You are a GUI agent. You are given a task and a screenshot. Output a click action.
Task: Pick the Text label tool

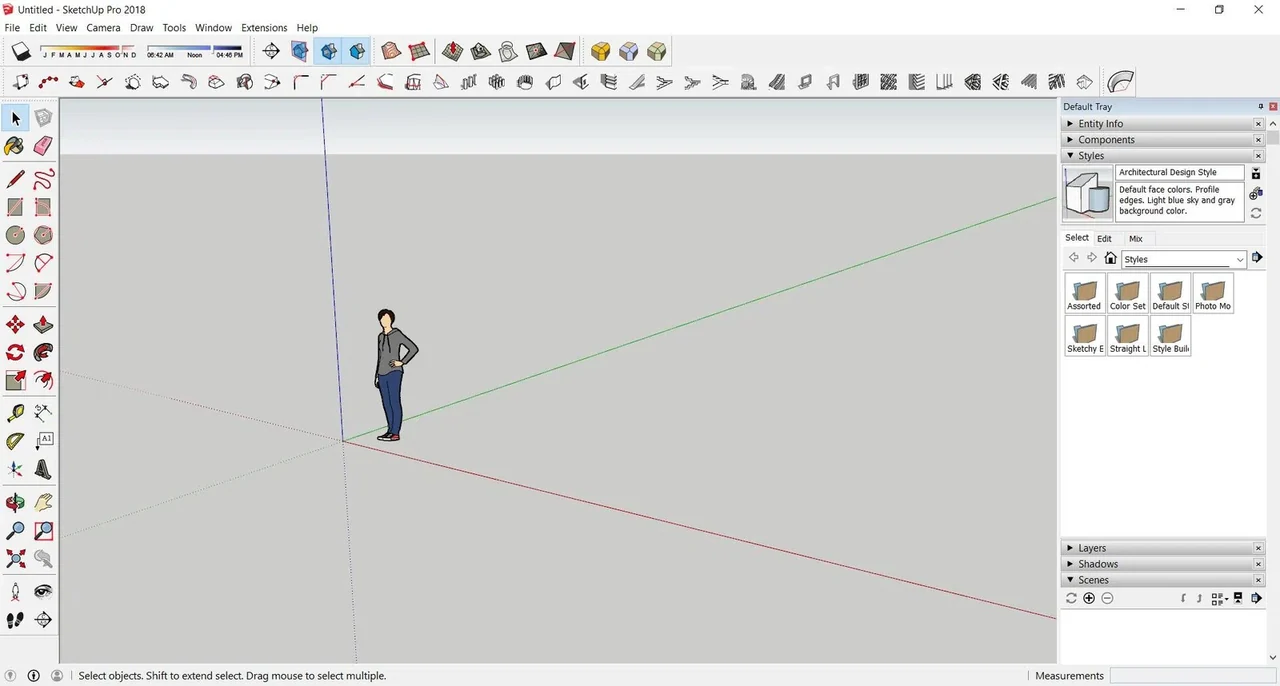coord(43,441)
